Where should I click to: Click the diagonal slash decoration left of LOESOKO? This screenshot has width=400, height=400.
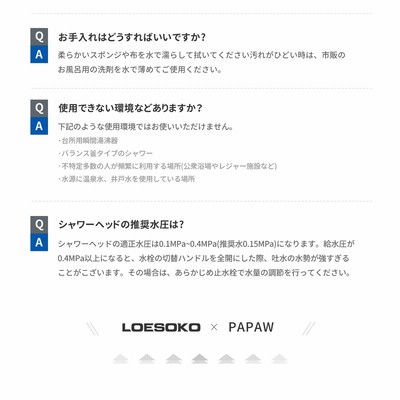pos(93,329)
